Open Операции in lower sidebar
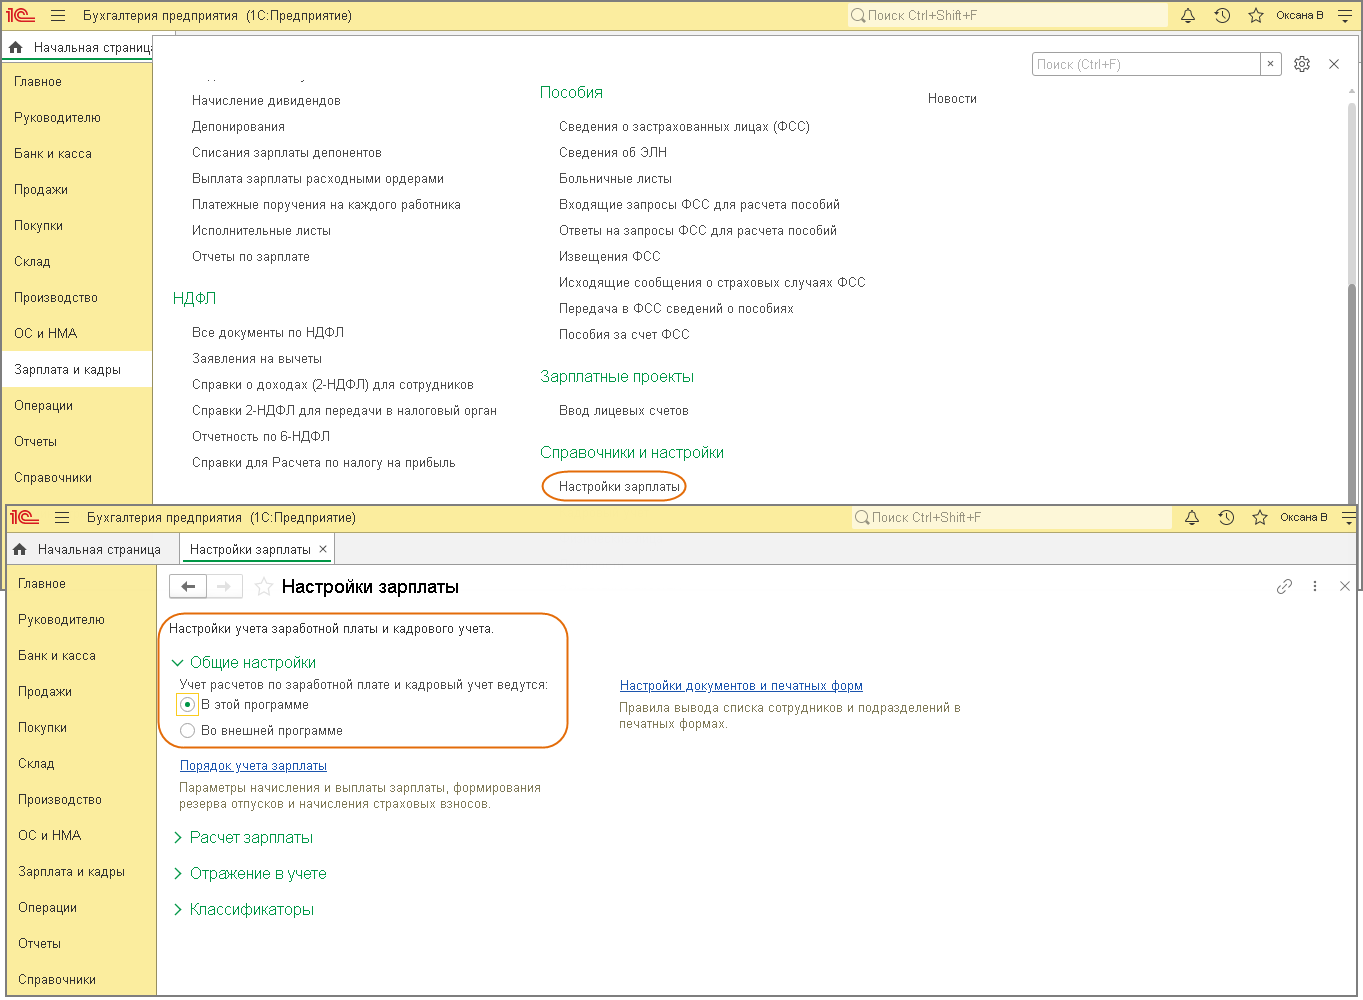This screenshot has height=1000, width=1363. [x=81, y=908]
